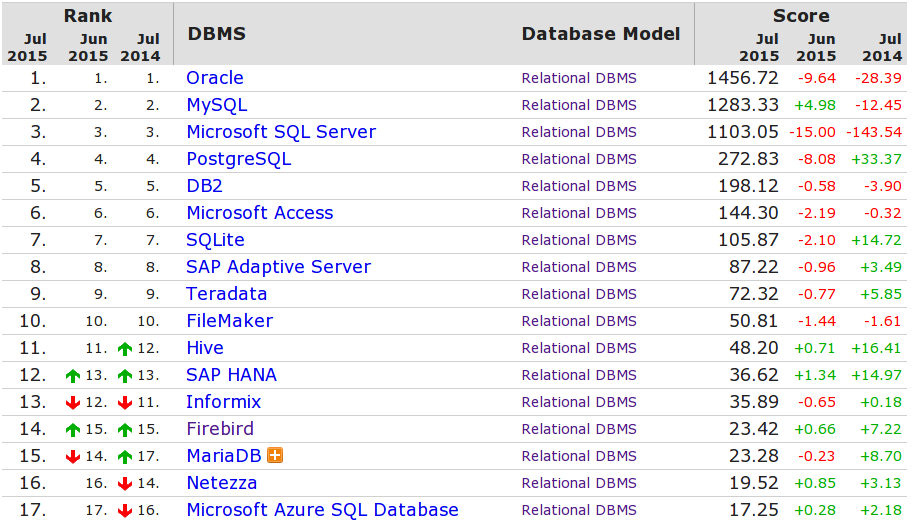Click SAP HANA's green arrow for June 2015 rank
915x523 pixels.
coord(72,375)
